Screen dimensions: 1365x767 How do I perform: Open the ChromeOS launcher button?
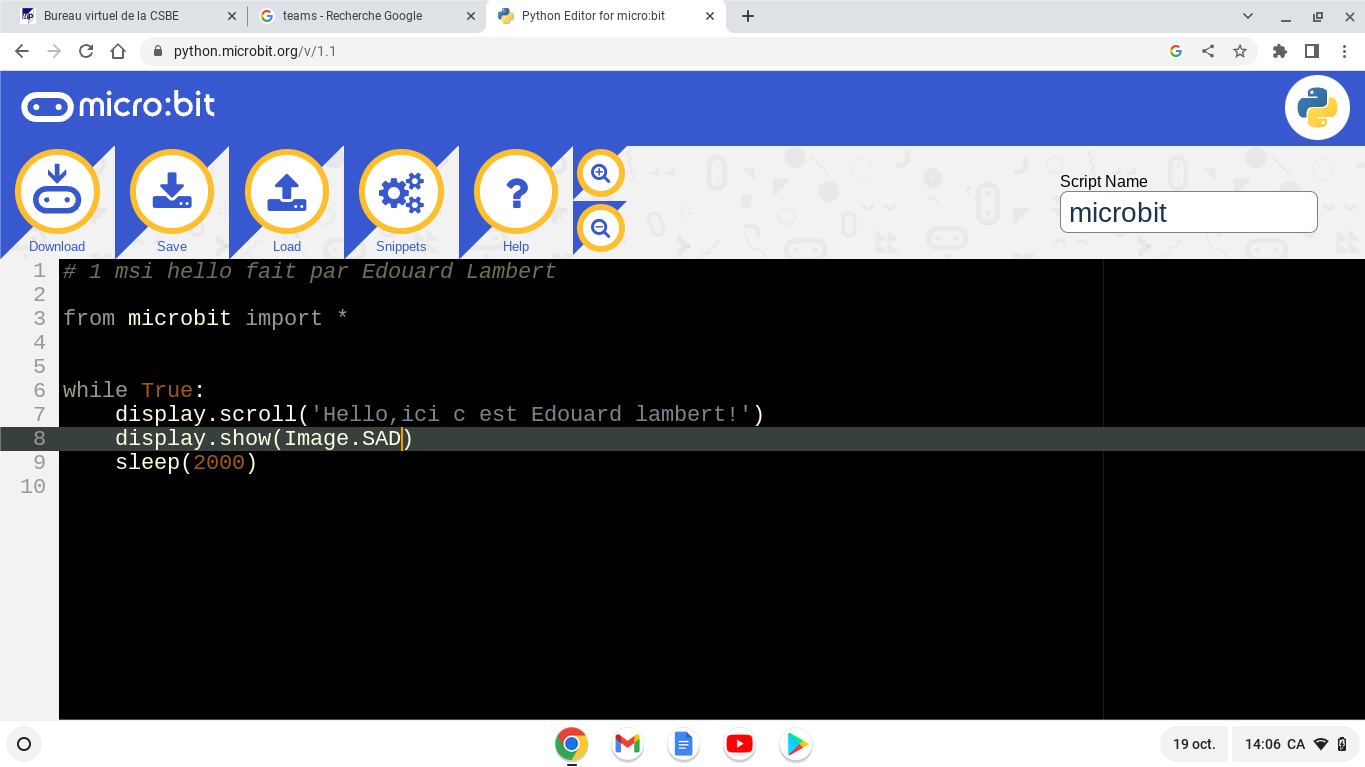[24, 744]
